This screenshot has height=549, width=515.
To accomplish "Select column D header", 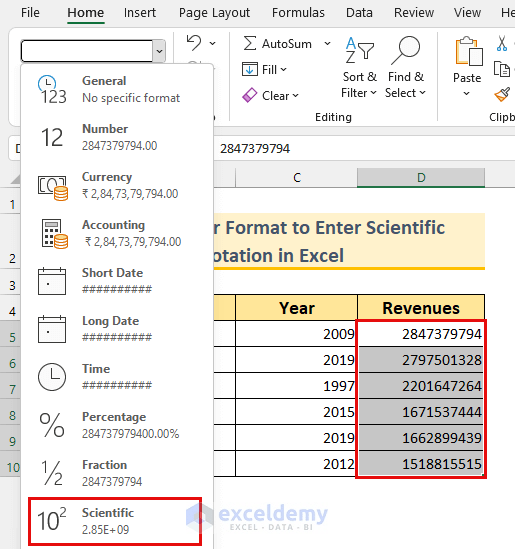I will tap(421, 178).
